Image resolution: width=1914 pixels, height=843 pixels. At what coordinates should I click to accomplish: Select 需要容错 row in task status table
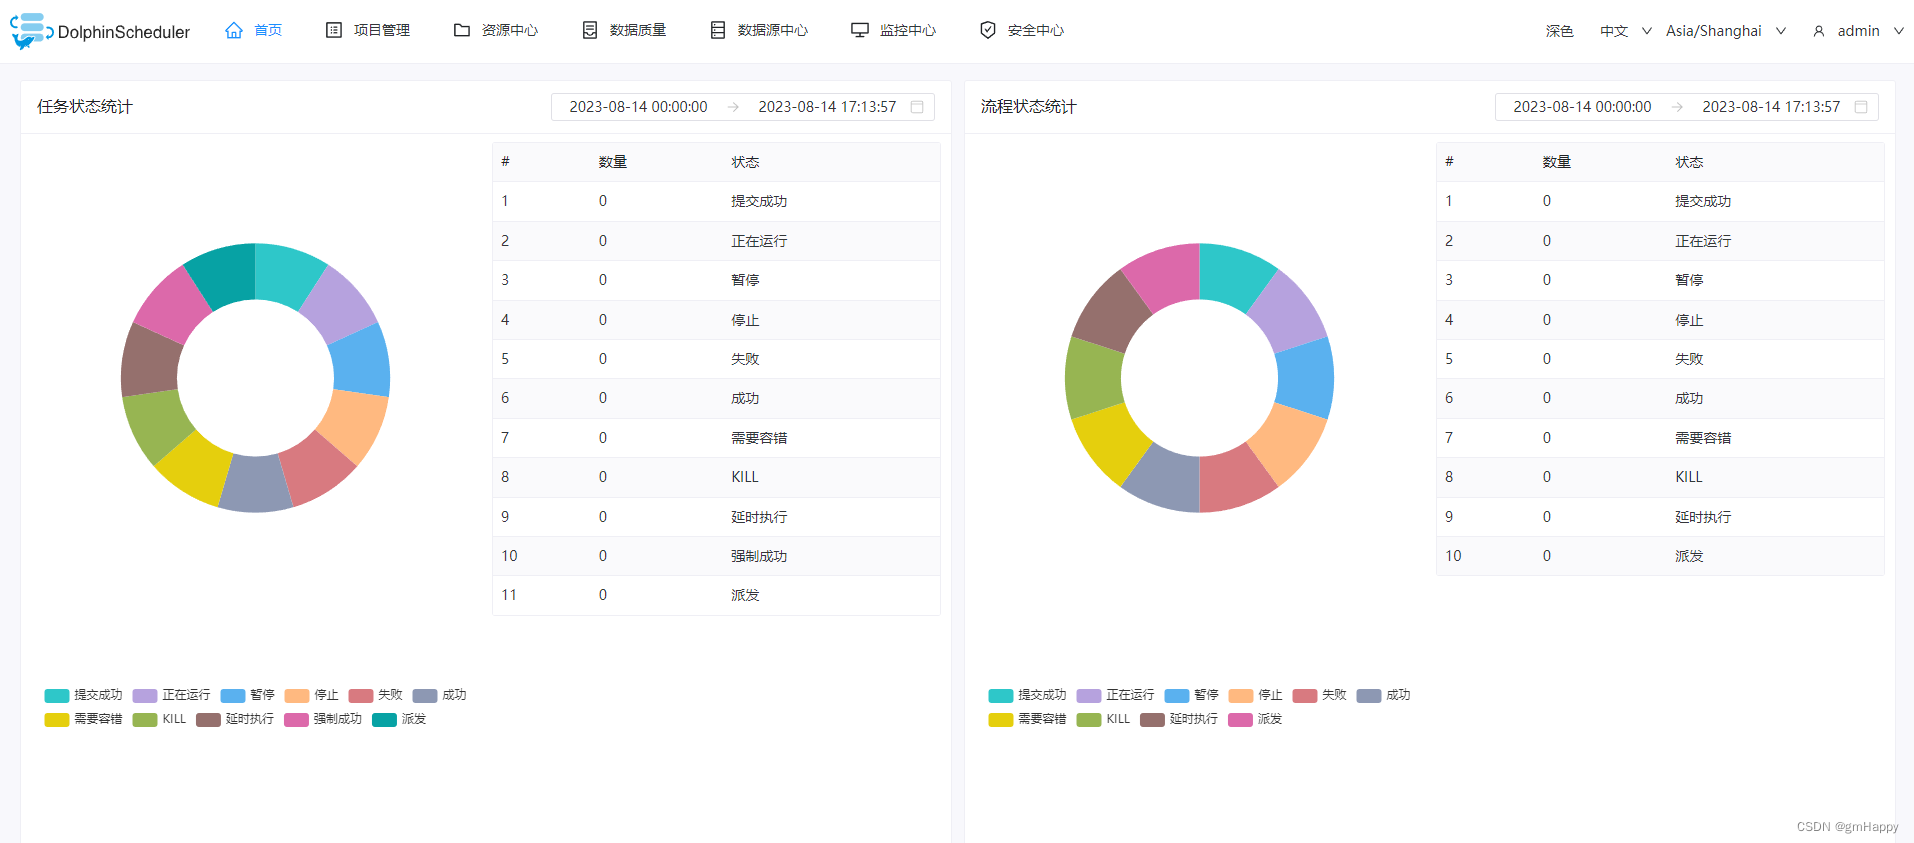point(716,438)
